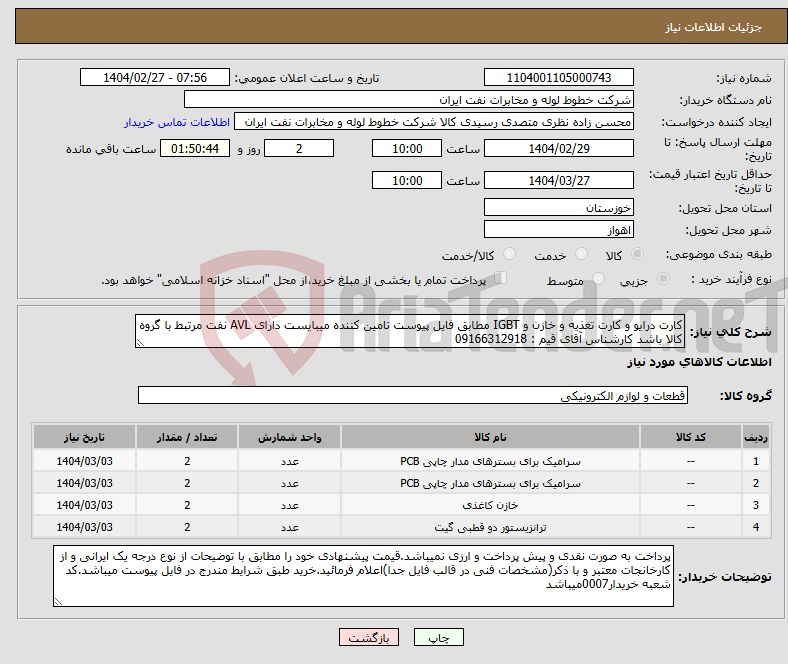This screenshot has width=788, height=664.
Task: Click the کد کالا column header
Action: [x=691, y=437]
